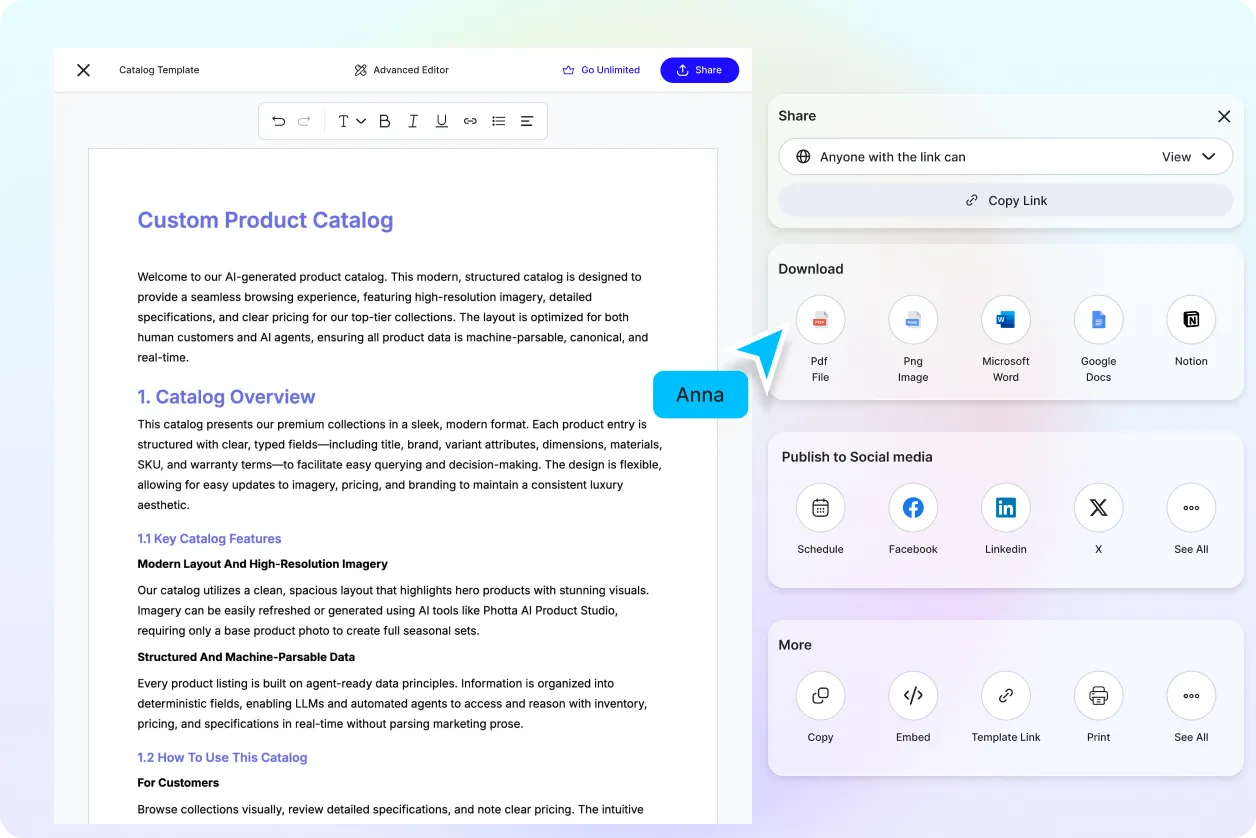Export the catalog to Google Docs

[1098, 319]
